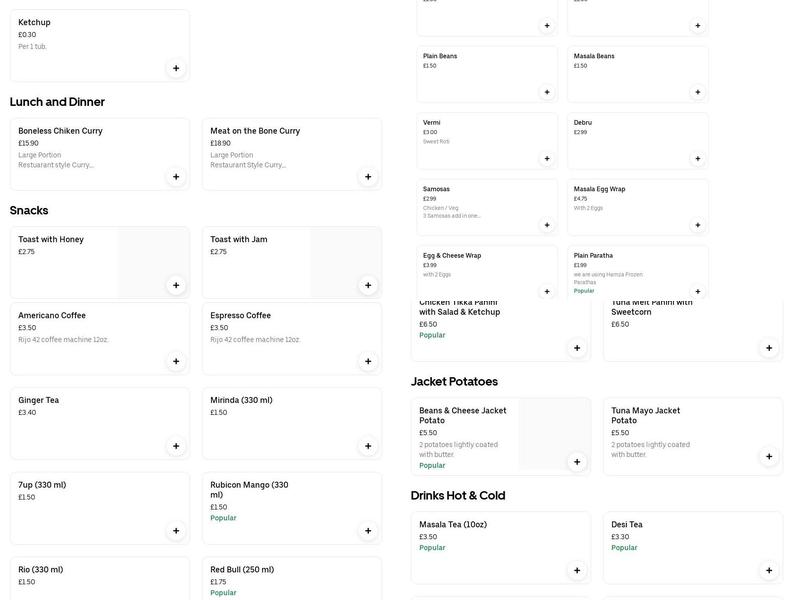
Task: Add Boneless Chiken Curry to order
Action: 176,177
